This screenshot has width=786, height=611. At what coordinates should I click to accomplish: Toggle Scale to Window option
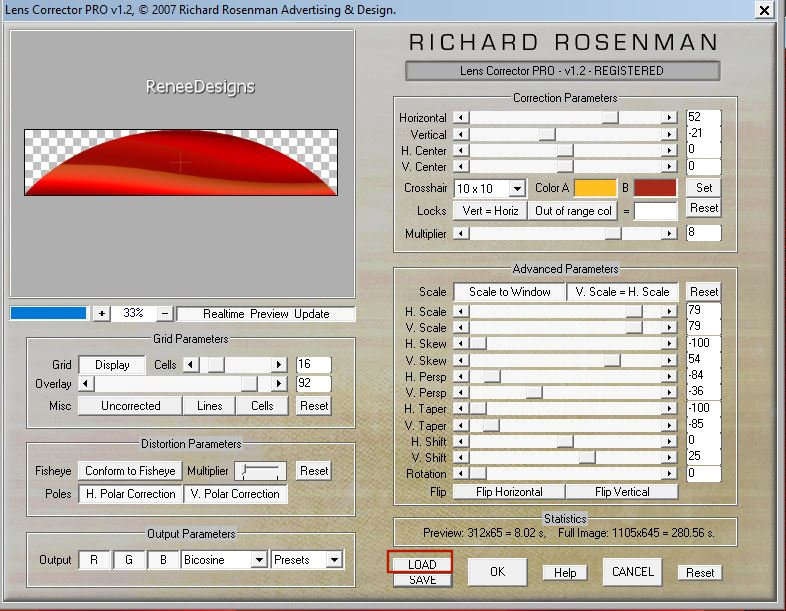coord(509,292)
